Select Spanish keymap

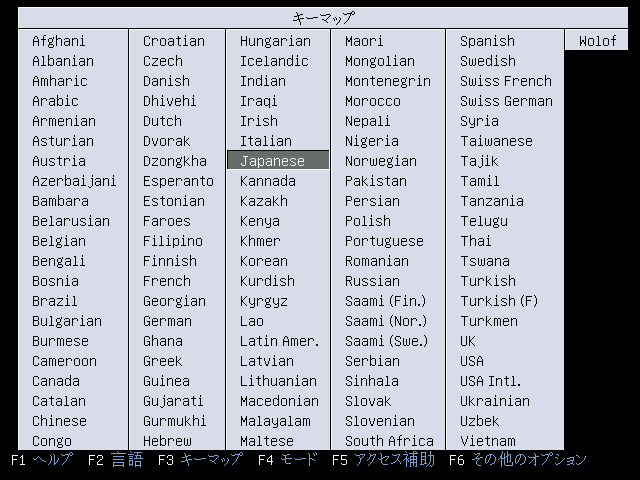click(x=488, y=41)
